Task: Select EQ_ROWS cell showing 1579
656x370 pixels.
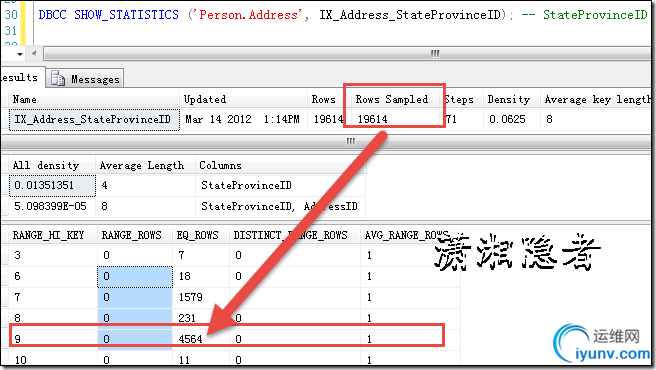Action: pyautogui.click(x=201, y=298)
